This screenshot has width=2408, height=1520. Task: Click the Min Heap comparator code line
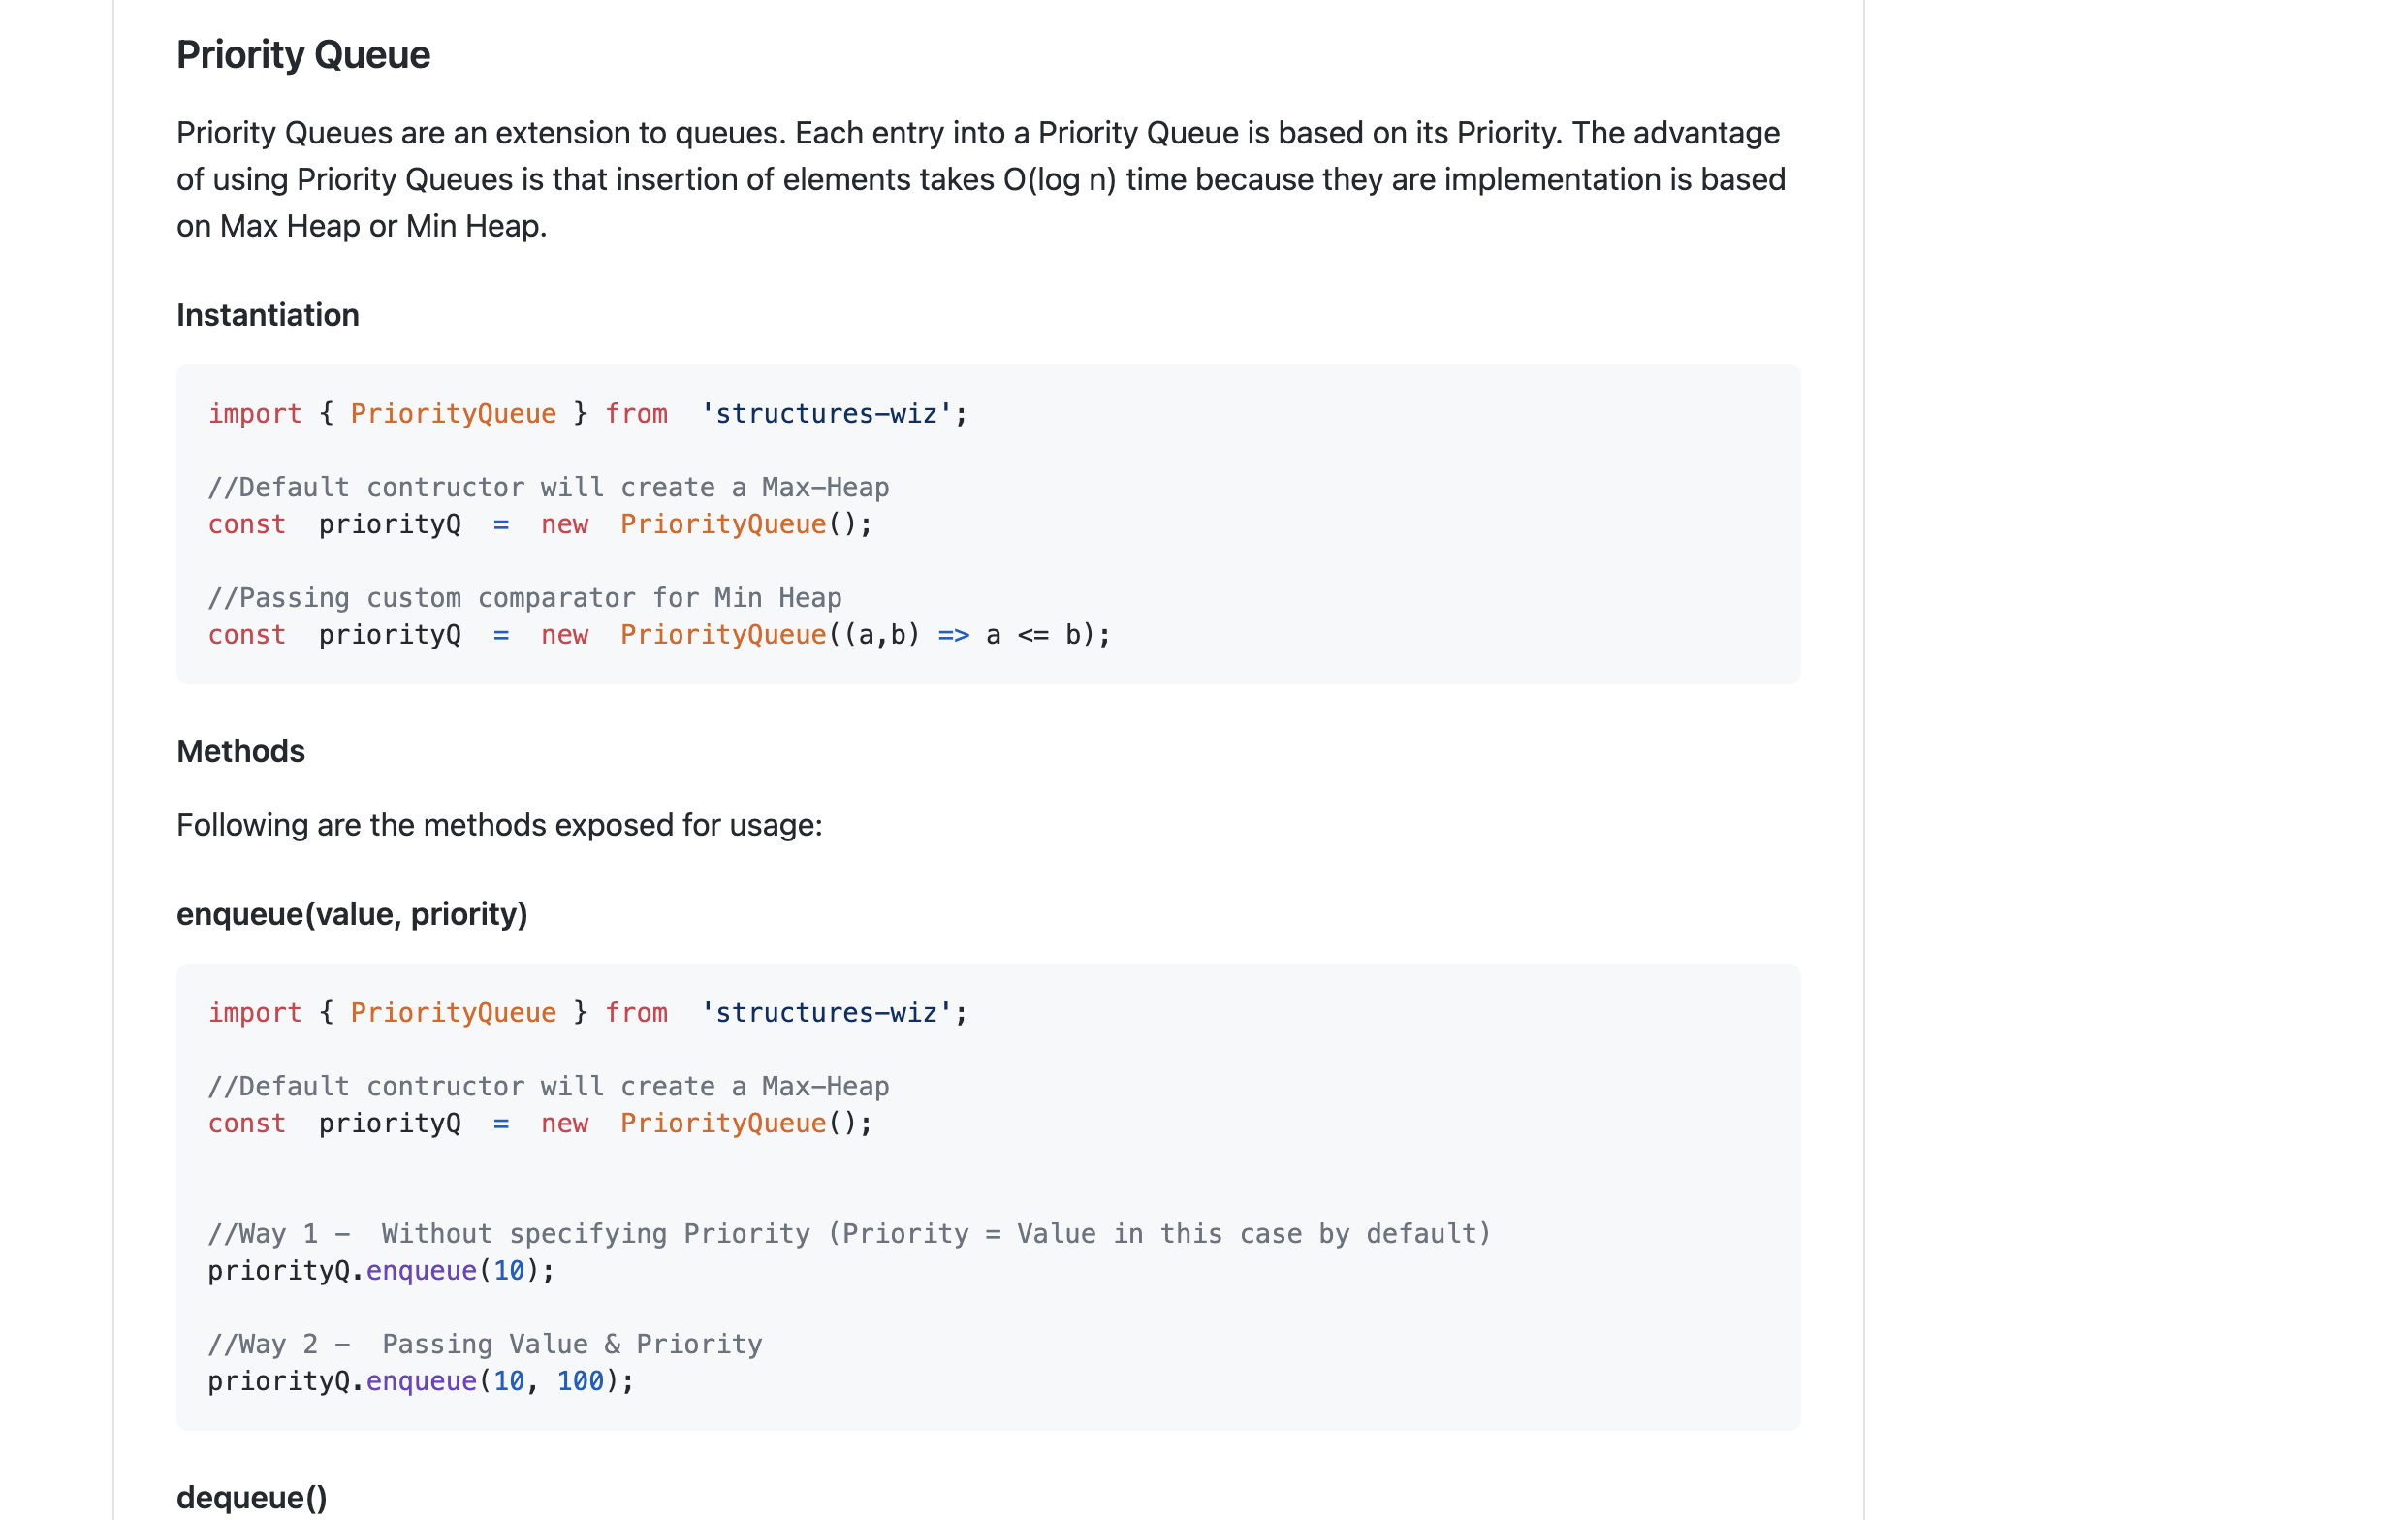tap(659, 635)
